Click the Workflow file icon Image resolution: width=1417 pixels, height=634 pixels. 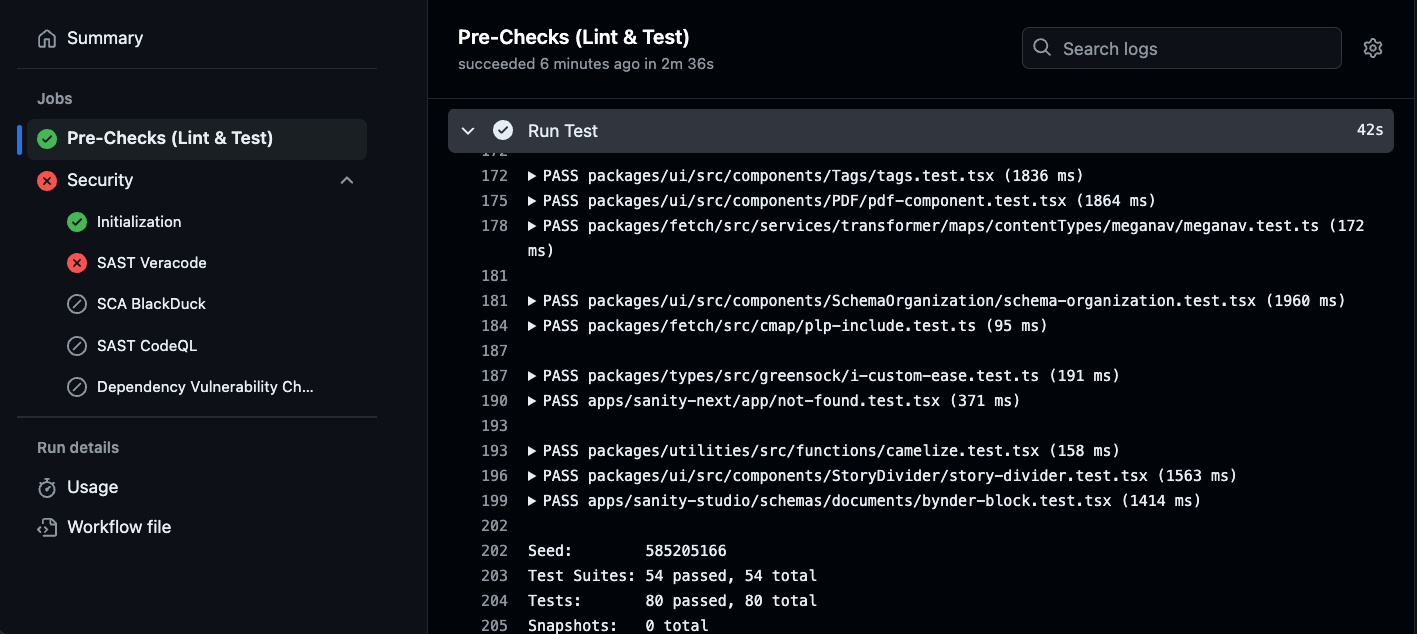pos(47,528)
